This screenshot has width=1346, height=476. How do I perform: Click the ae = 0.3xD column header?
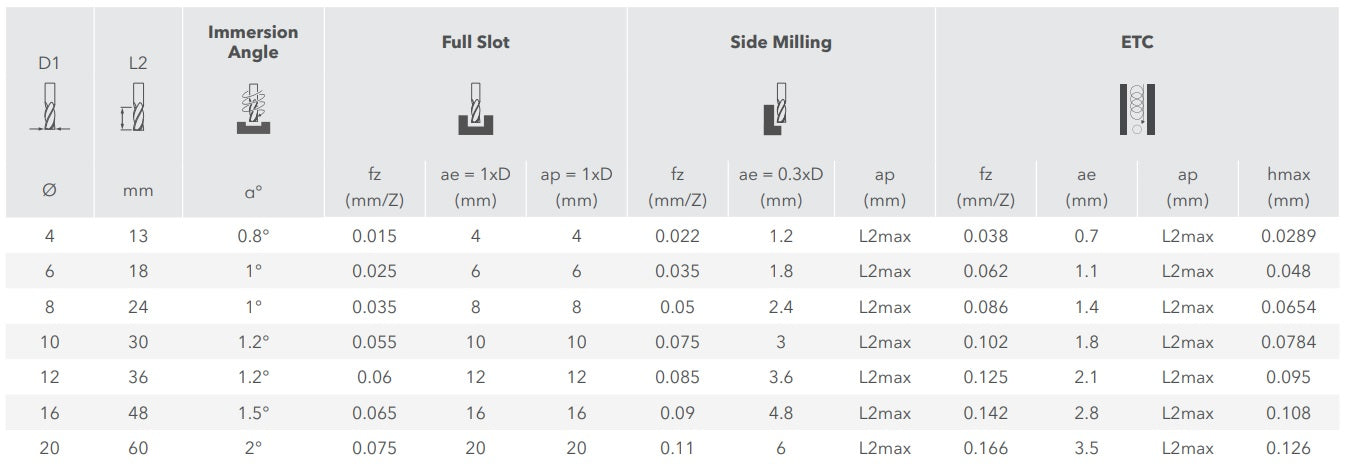pyautogui.click(x=780, y=187)
